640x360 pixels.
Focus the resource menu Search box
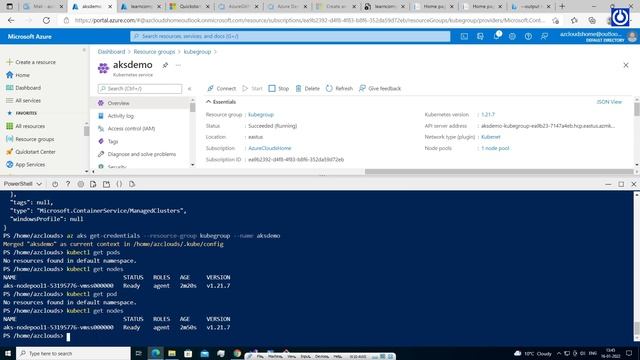[x=140, y=89]
